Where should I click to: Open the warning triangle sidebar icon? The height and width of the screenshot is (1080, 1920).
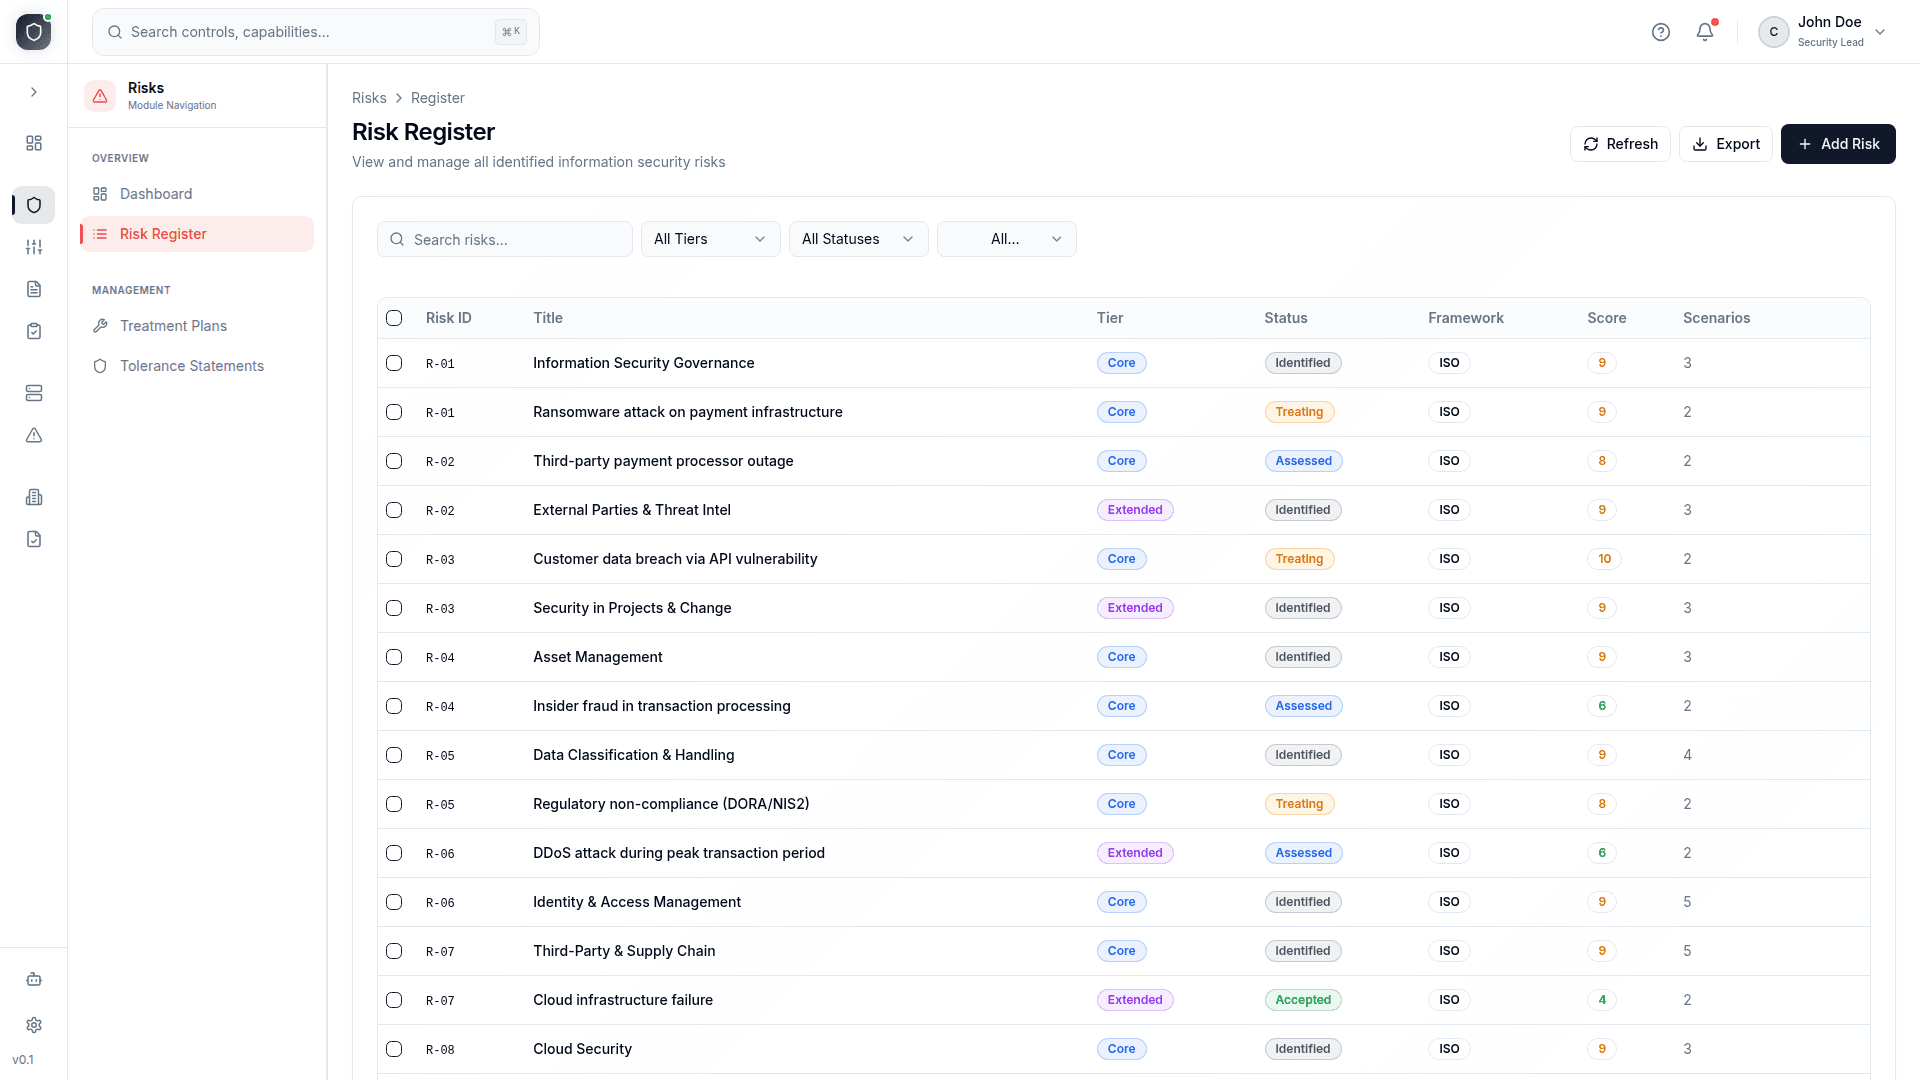click(34, 435)
